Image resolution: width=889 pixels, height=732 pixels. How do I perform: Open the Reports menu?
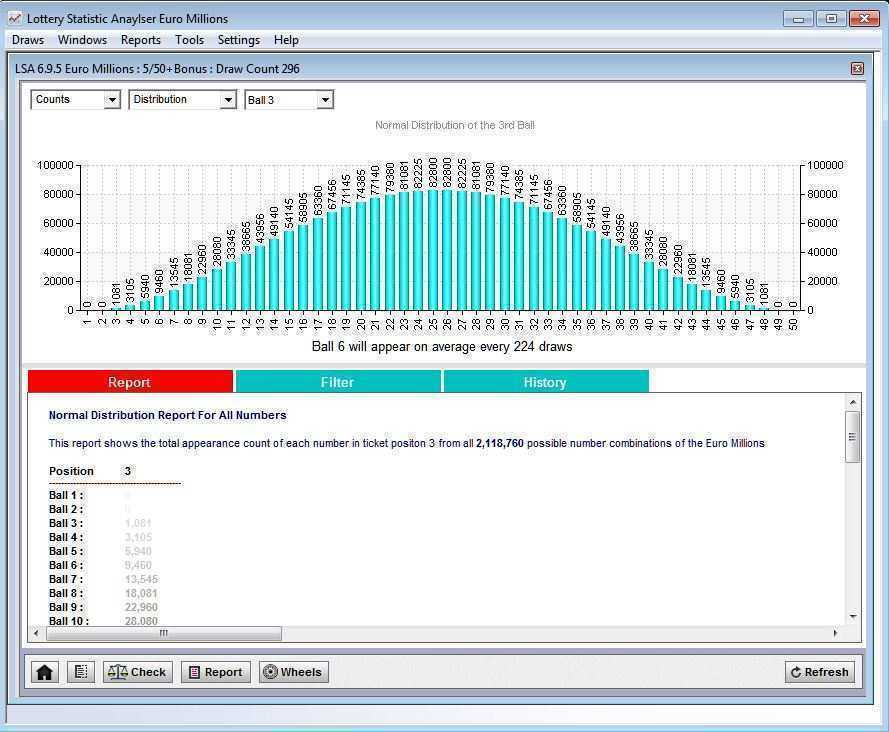coord(141,40)
